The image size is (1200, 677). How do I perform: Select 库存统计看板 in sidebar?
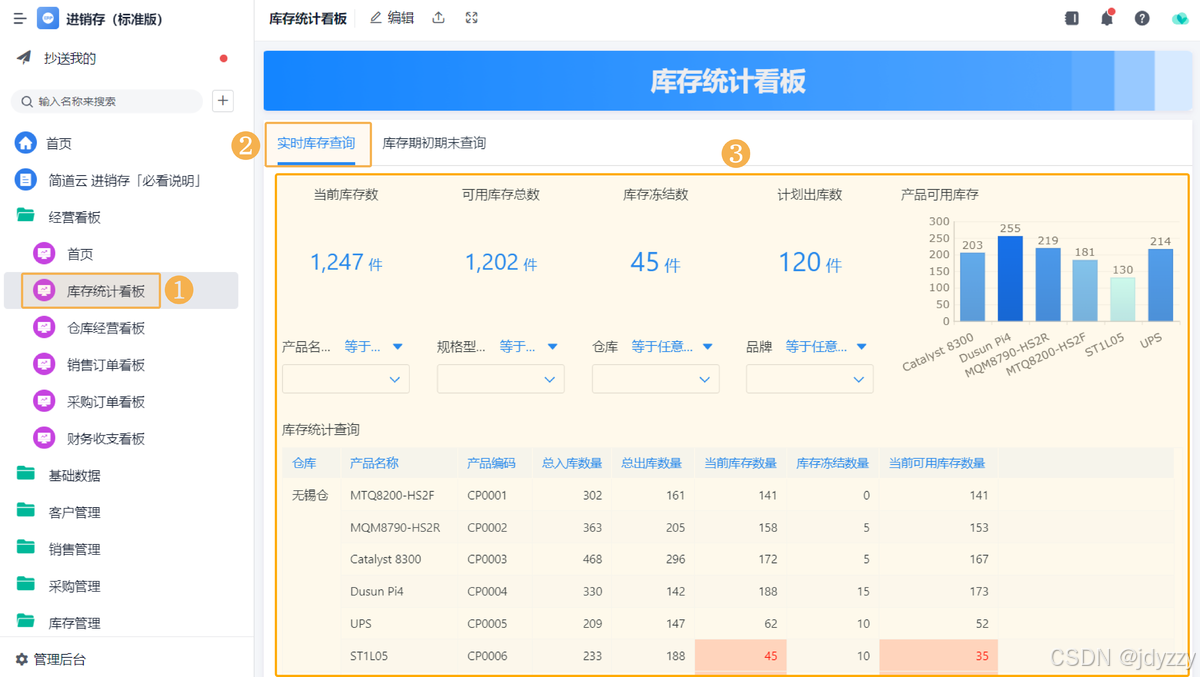coord(105,291)
